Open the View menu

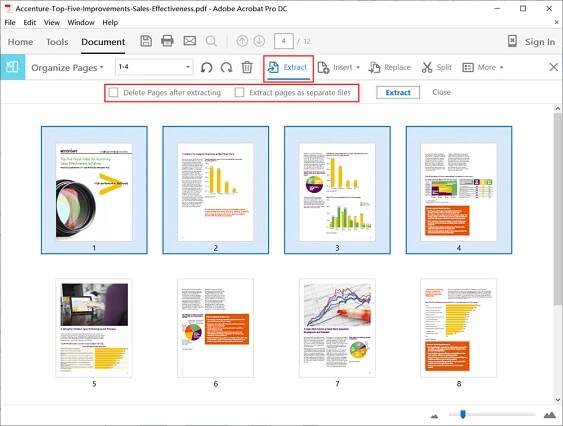52,22
